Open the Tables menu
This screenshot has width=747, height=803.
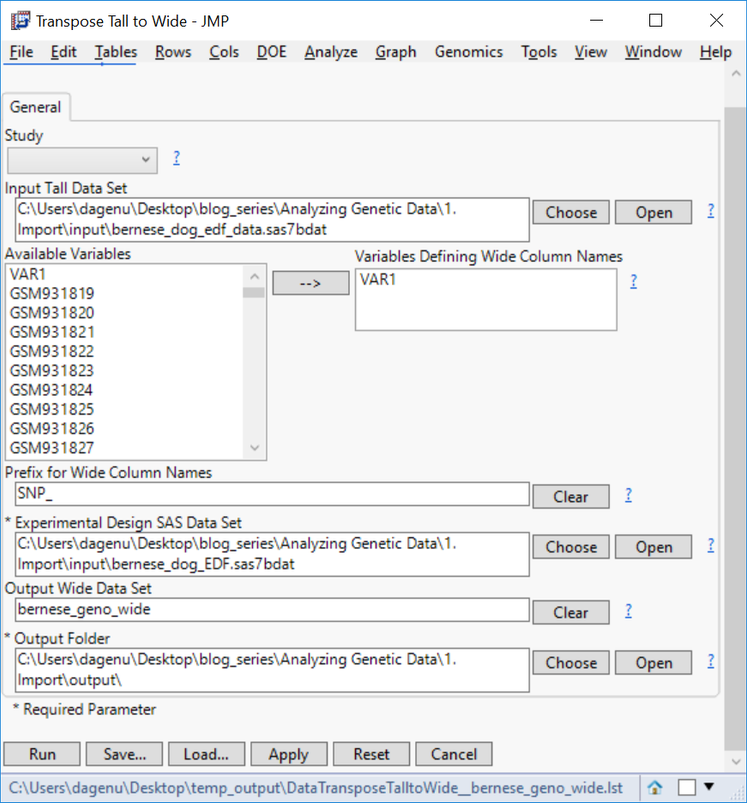click(116, 52)
